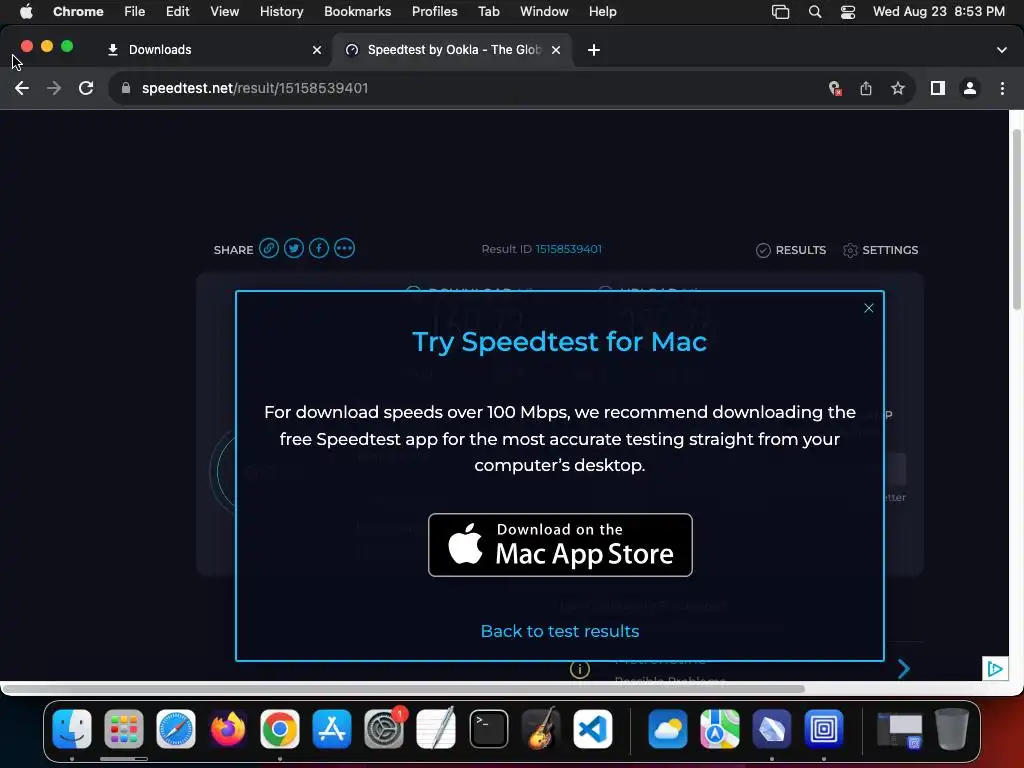Open Finder from the dock
The image size is (1024, 768).
(x=72, y=729)
